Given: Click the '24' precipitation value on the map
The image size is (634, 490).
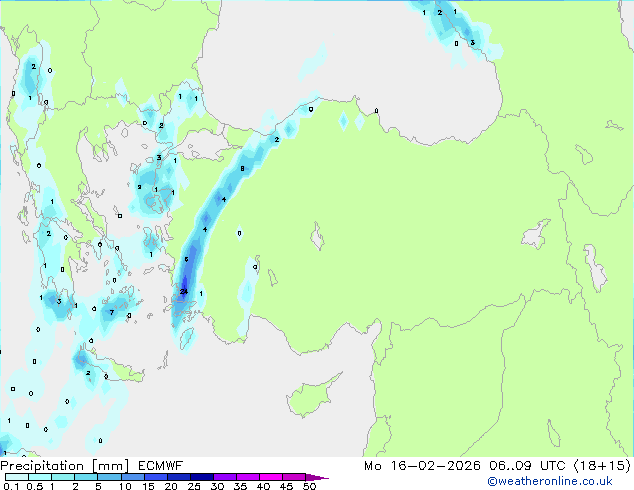Looking at the screenshot, I should click(x=184, y=291).
